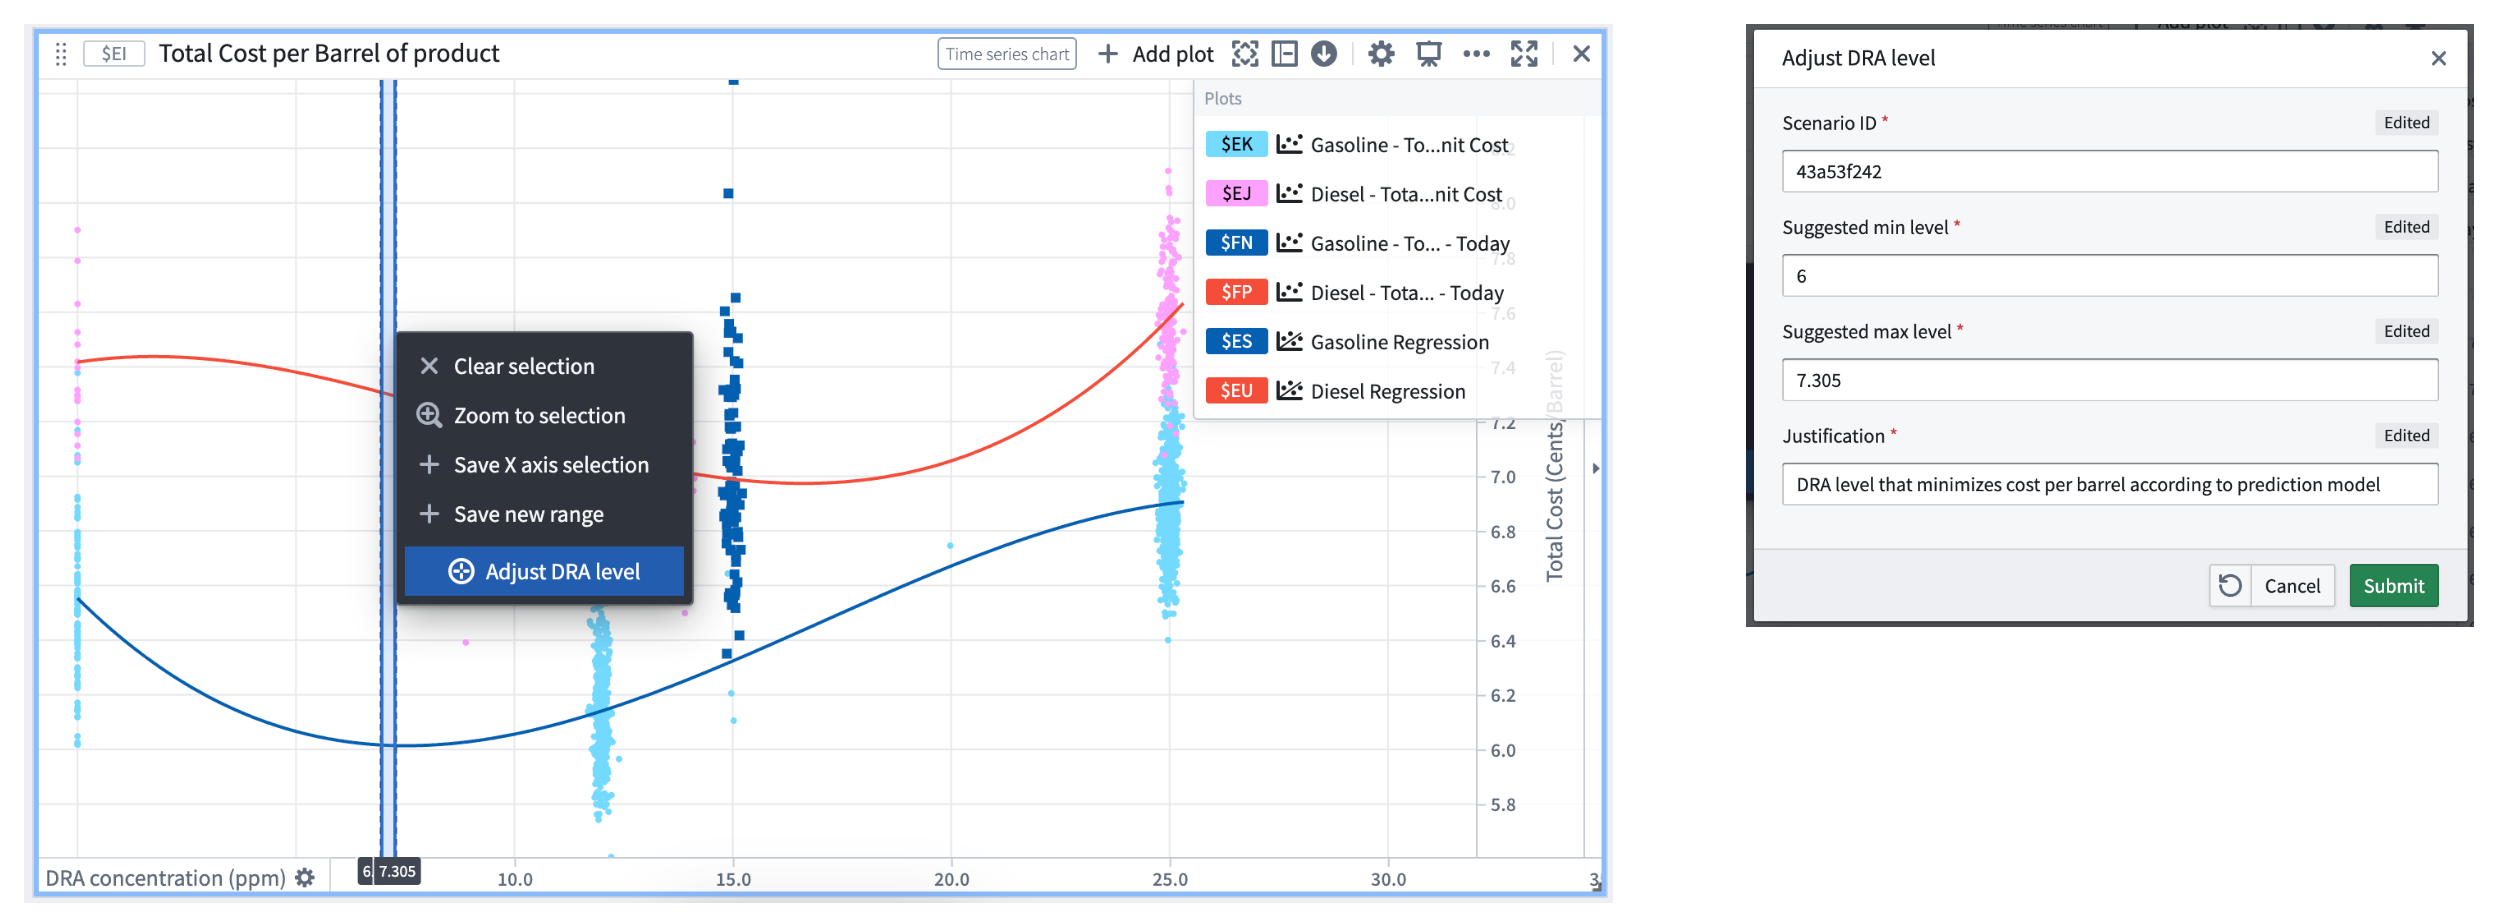Click the $ES Gasoline Regression swatch
The image size is (2508, 920).
click(1237, 341)
